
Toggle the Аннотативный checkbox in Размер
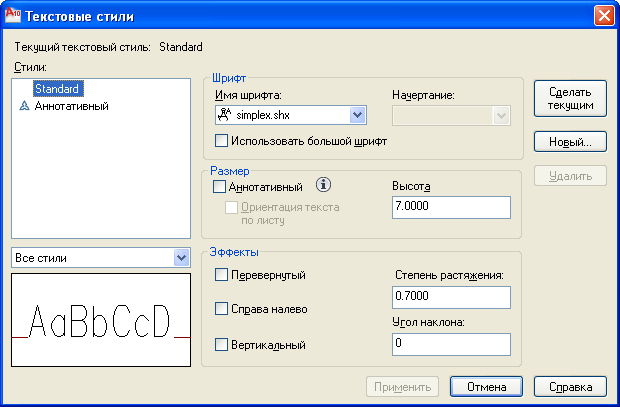pyautogui.click(x=219, y=187)
